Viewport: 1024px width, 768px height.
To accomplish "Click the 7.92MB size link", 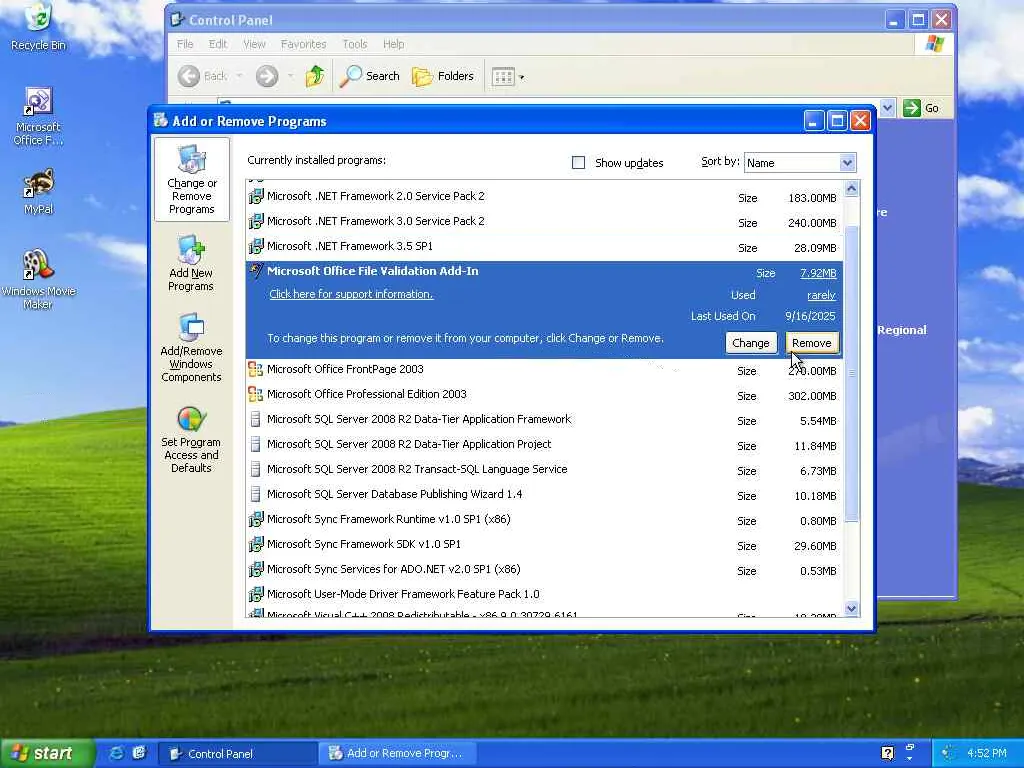I will point(818,273).
